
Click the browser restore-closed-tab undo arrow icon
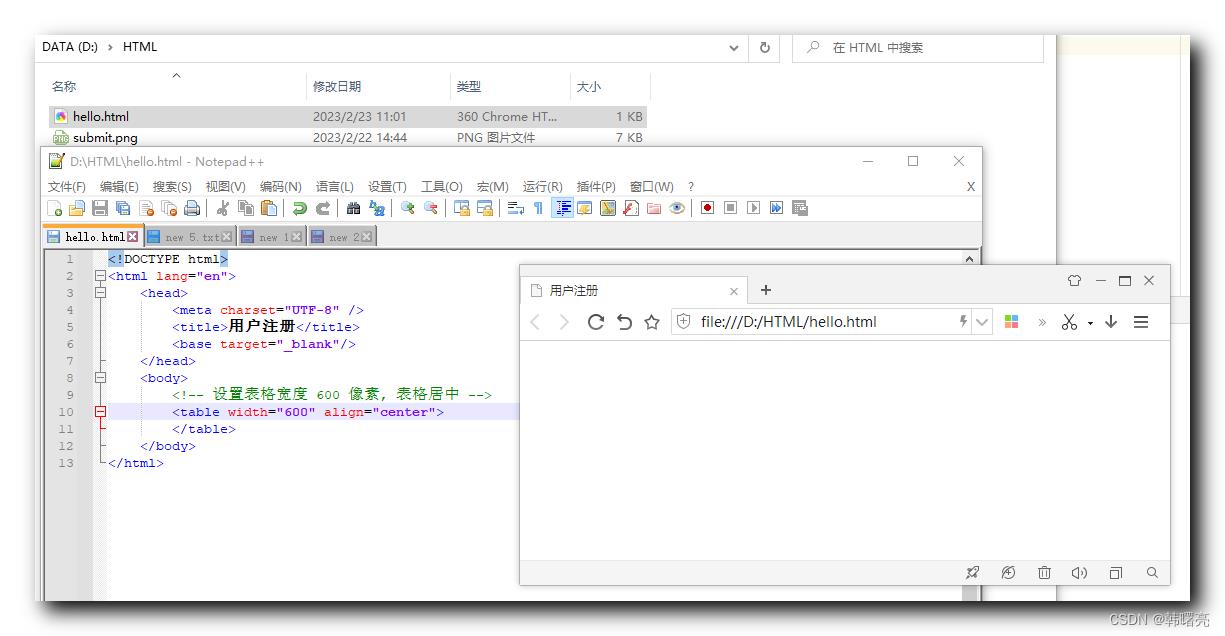(x=624, y=322)
